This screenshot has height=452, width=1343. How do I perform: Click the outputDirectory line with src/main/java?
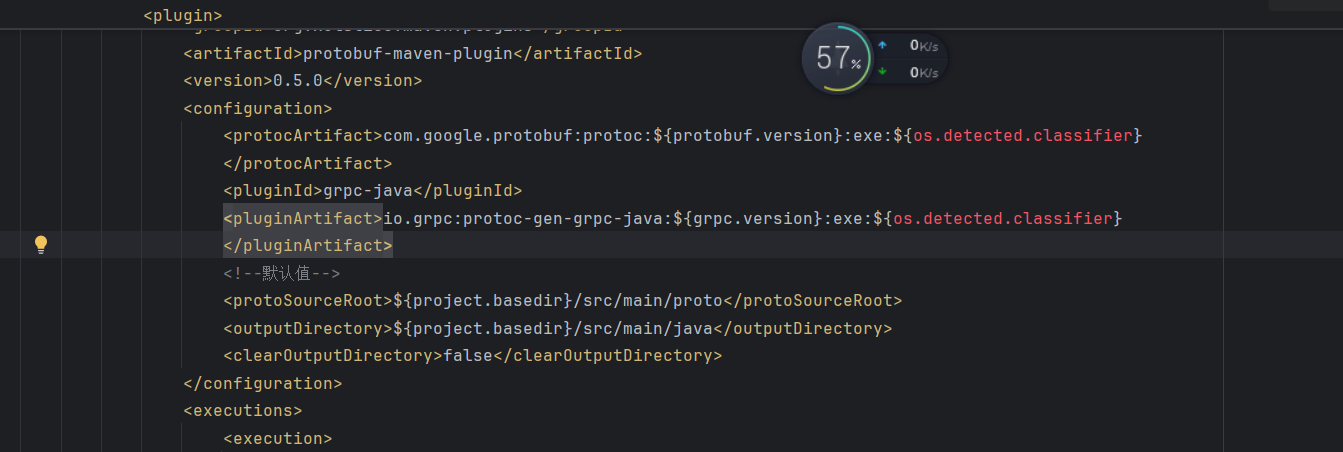[558, 328]
